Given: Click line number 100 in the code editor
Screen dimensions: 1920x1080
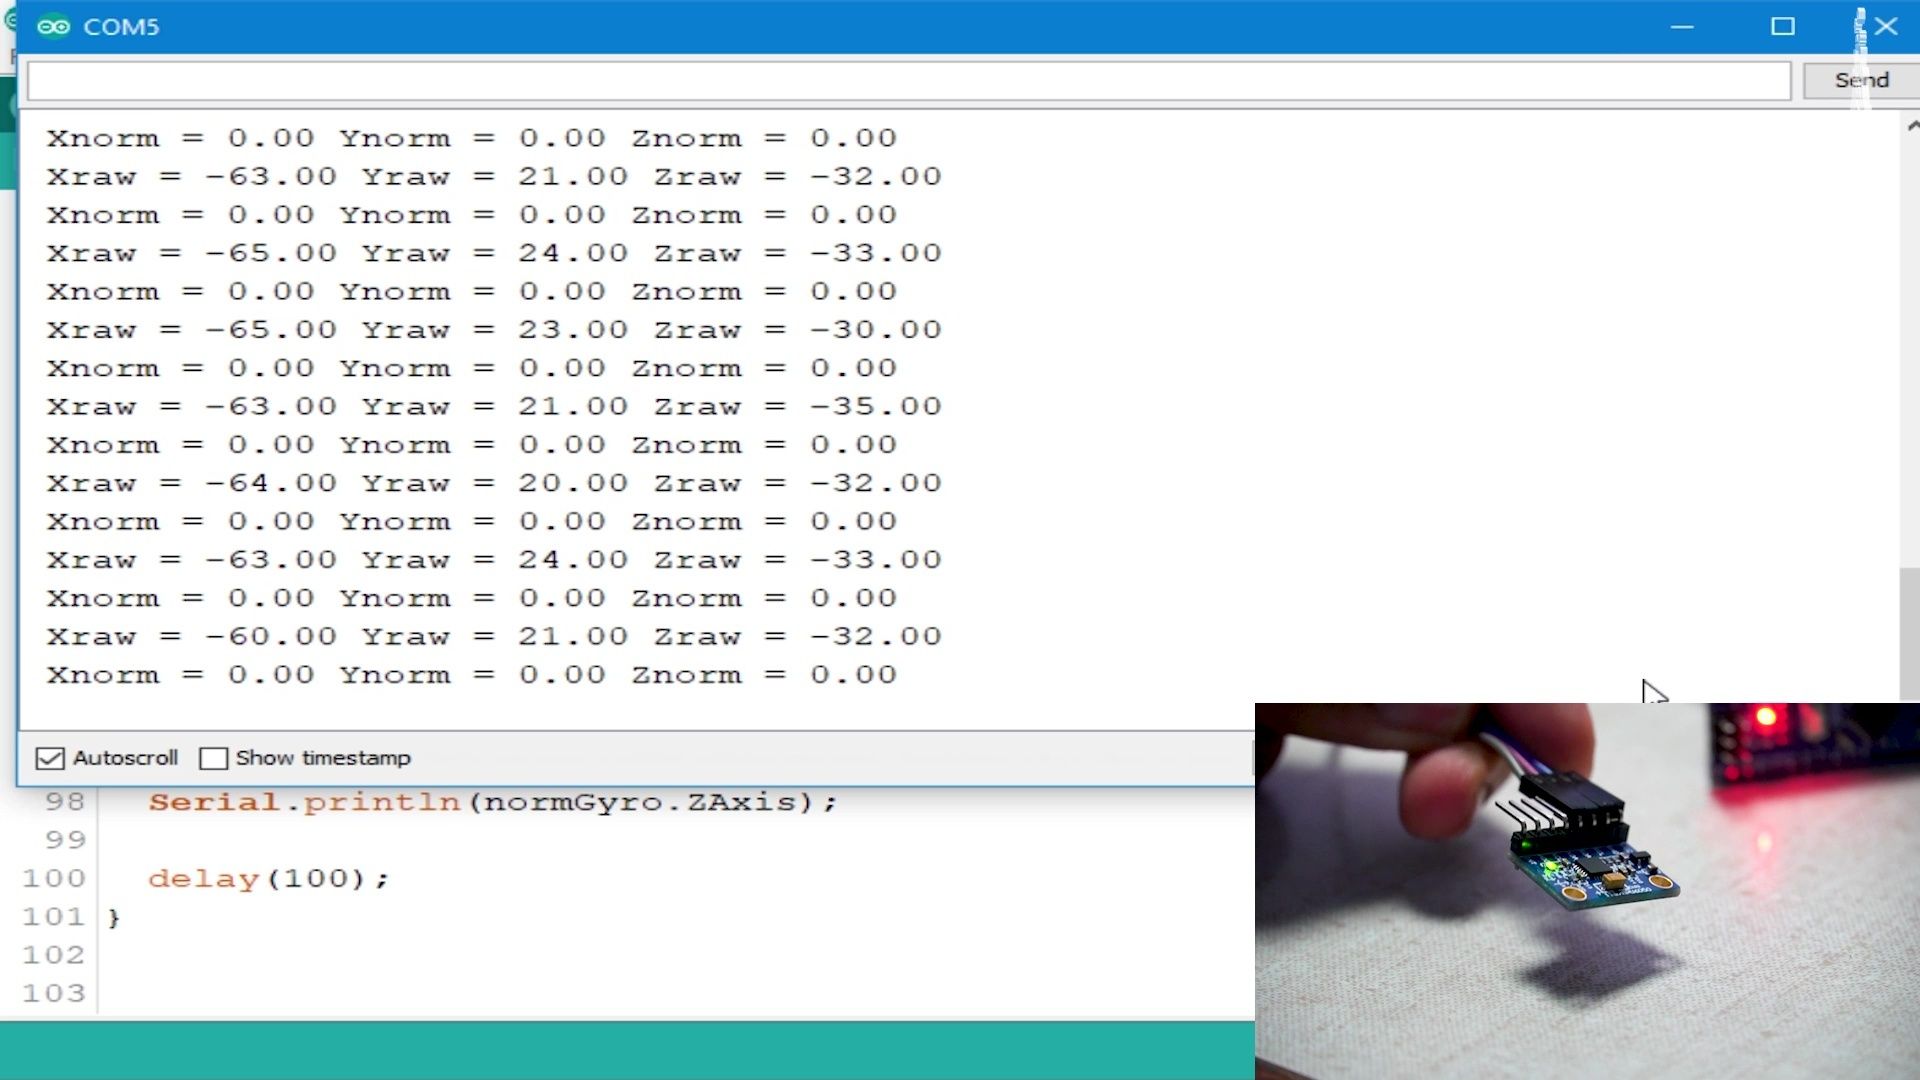Looking at the screenshot, I should pyautogui.click(x=55, y=878).
